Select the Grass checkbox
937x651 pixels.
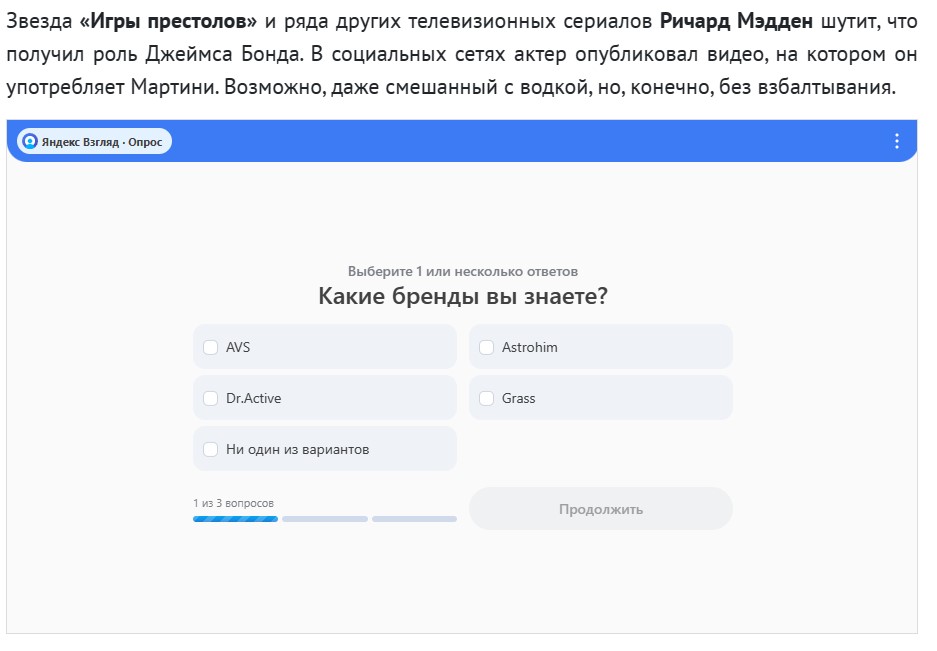tap(486, 398)
